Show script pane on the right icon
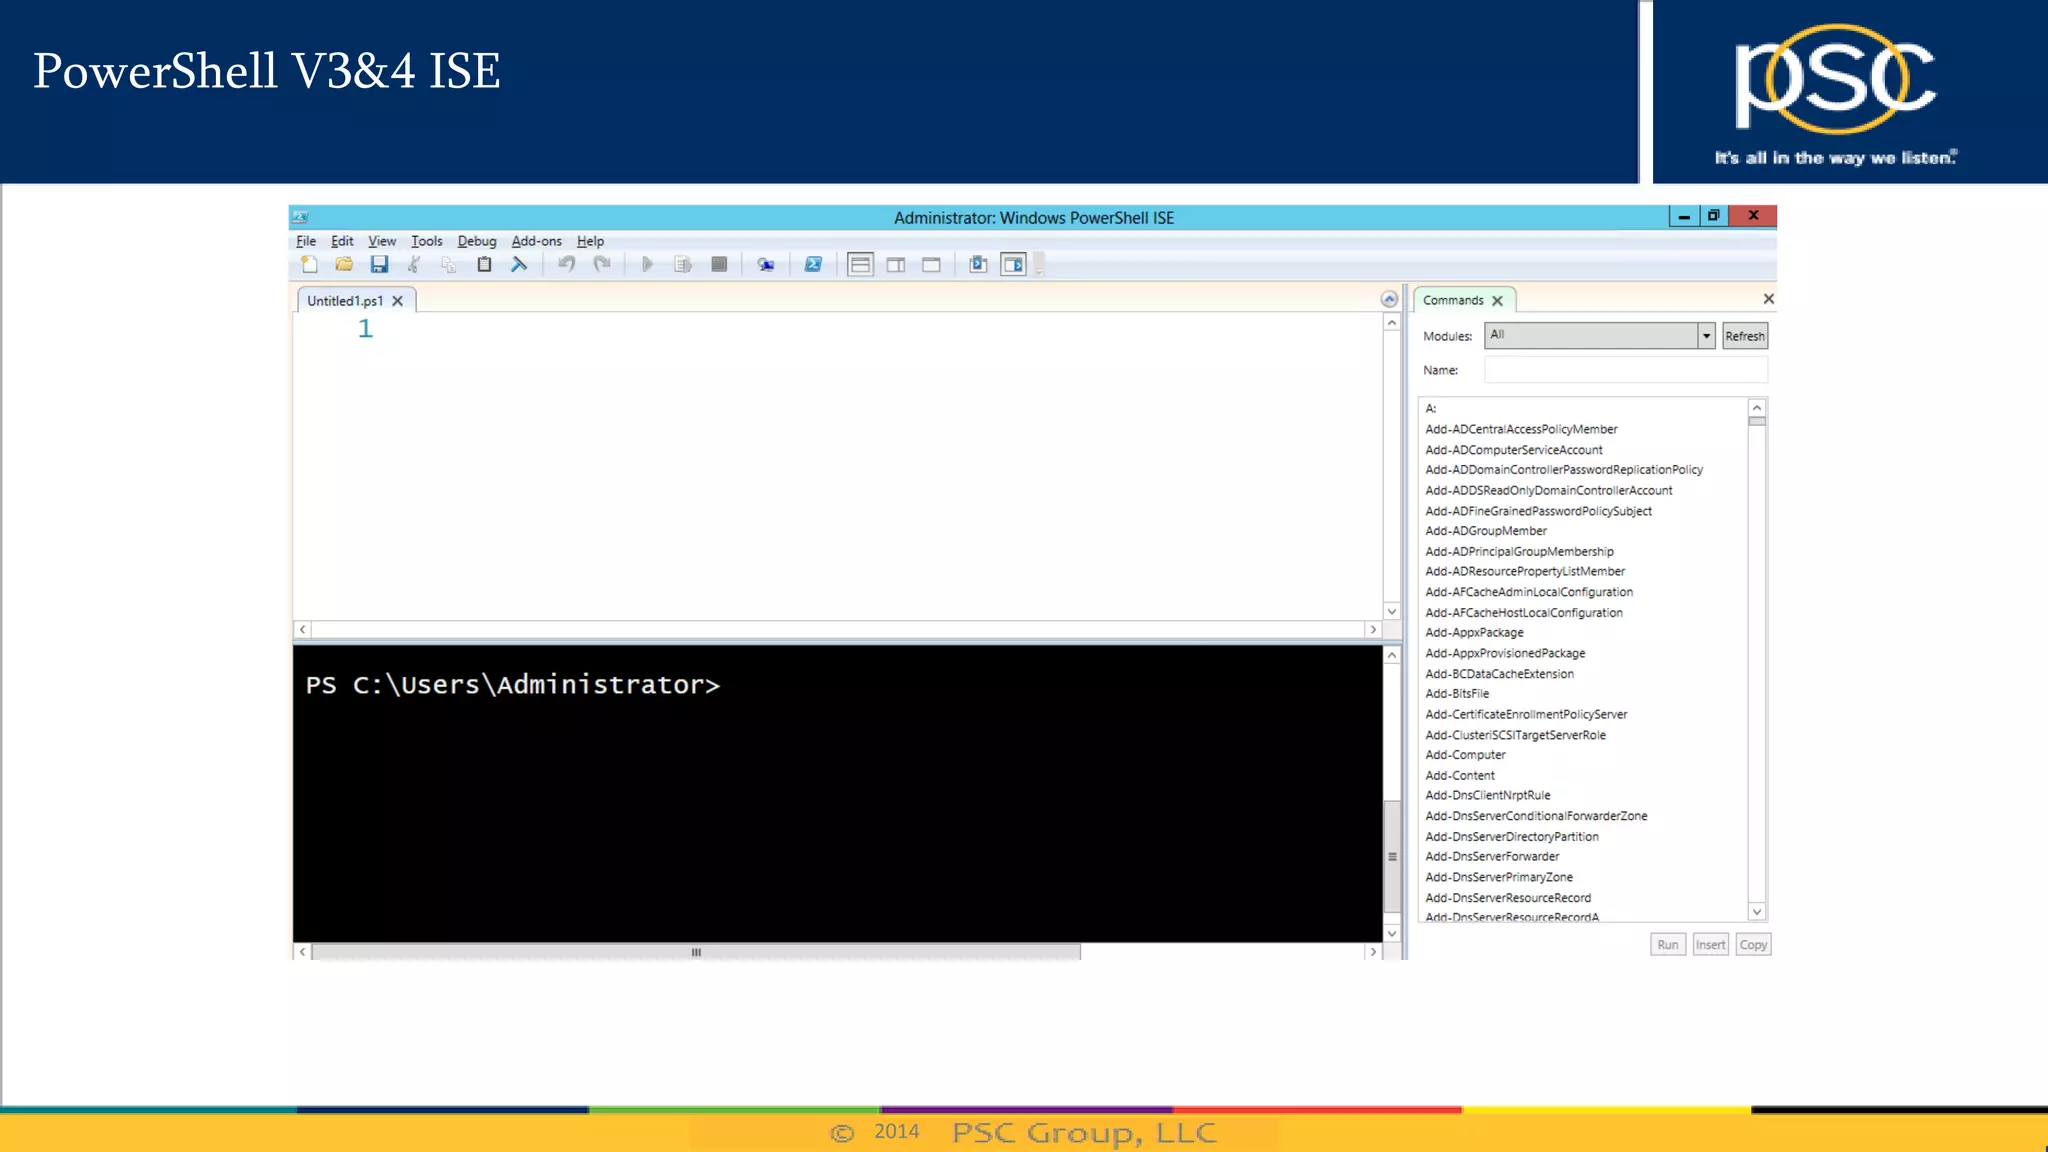 point(896,265)
